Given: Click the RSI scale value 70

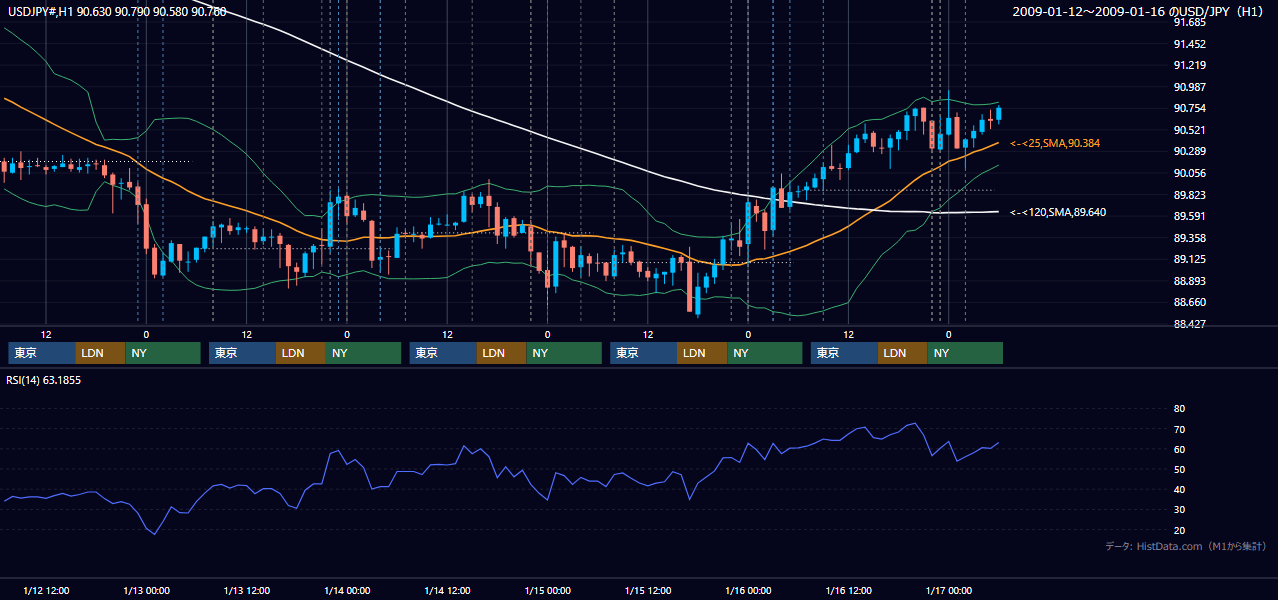Looking at the screenshot, I should pyautogui.click(x=1179, y=429).
